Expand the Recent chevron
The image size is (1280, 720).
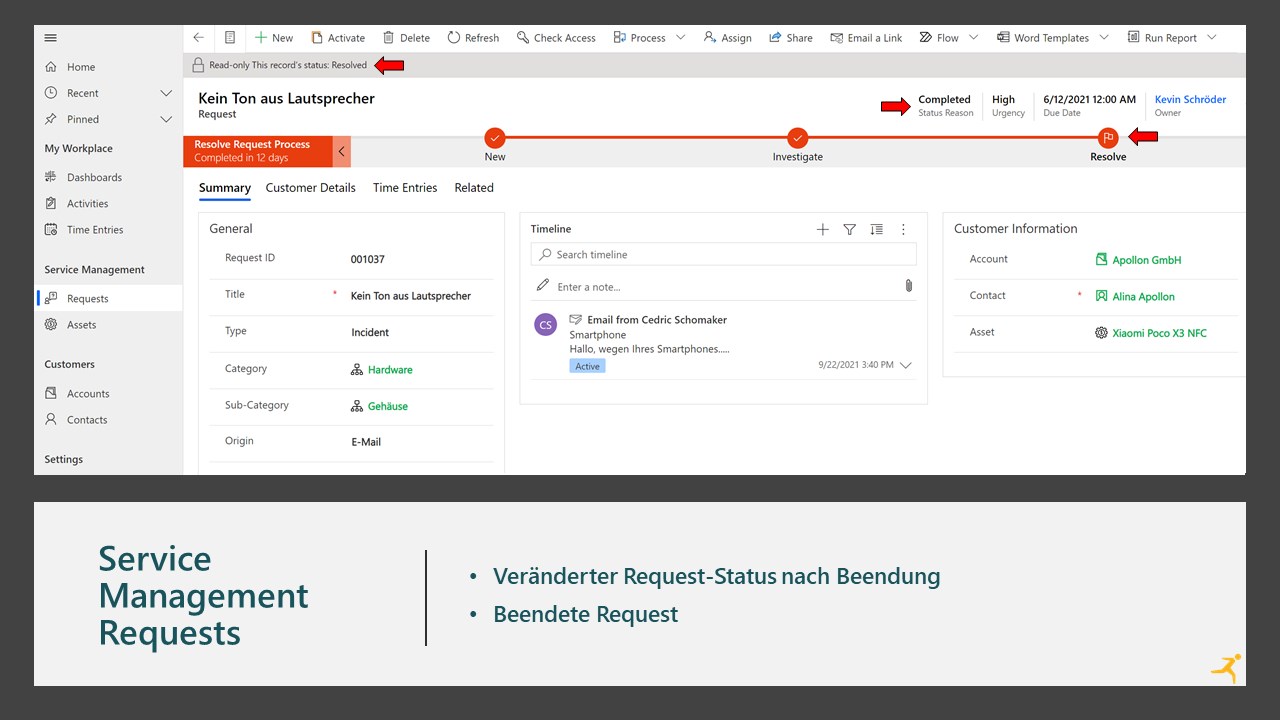tap(166, 93)
